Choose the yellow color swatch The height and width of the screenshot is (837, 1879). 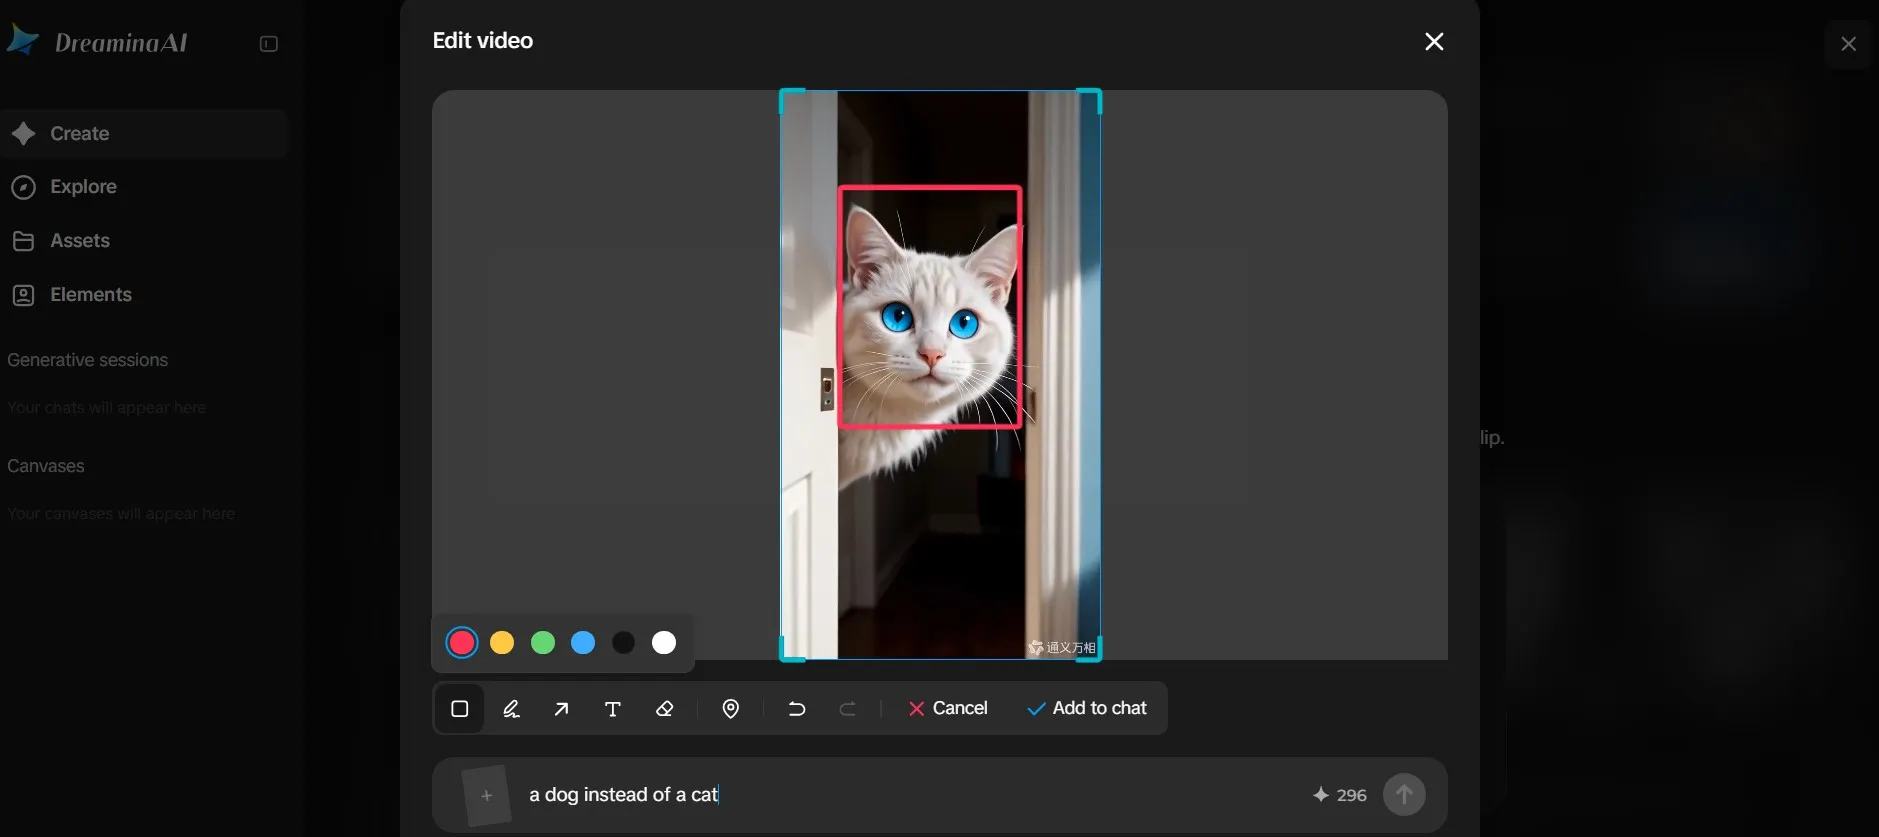pos(502,643)
